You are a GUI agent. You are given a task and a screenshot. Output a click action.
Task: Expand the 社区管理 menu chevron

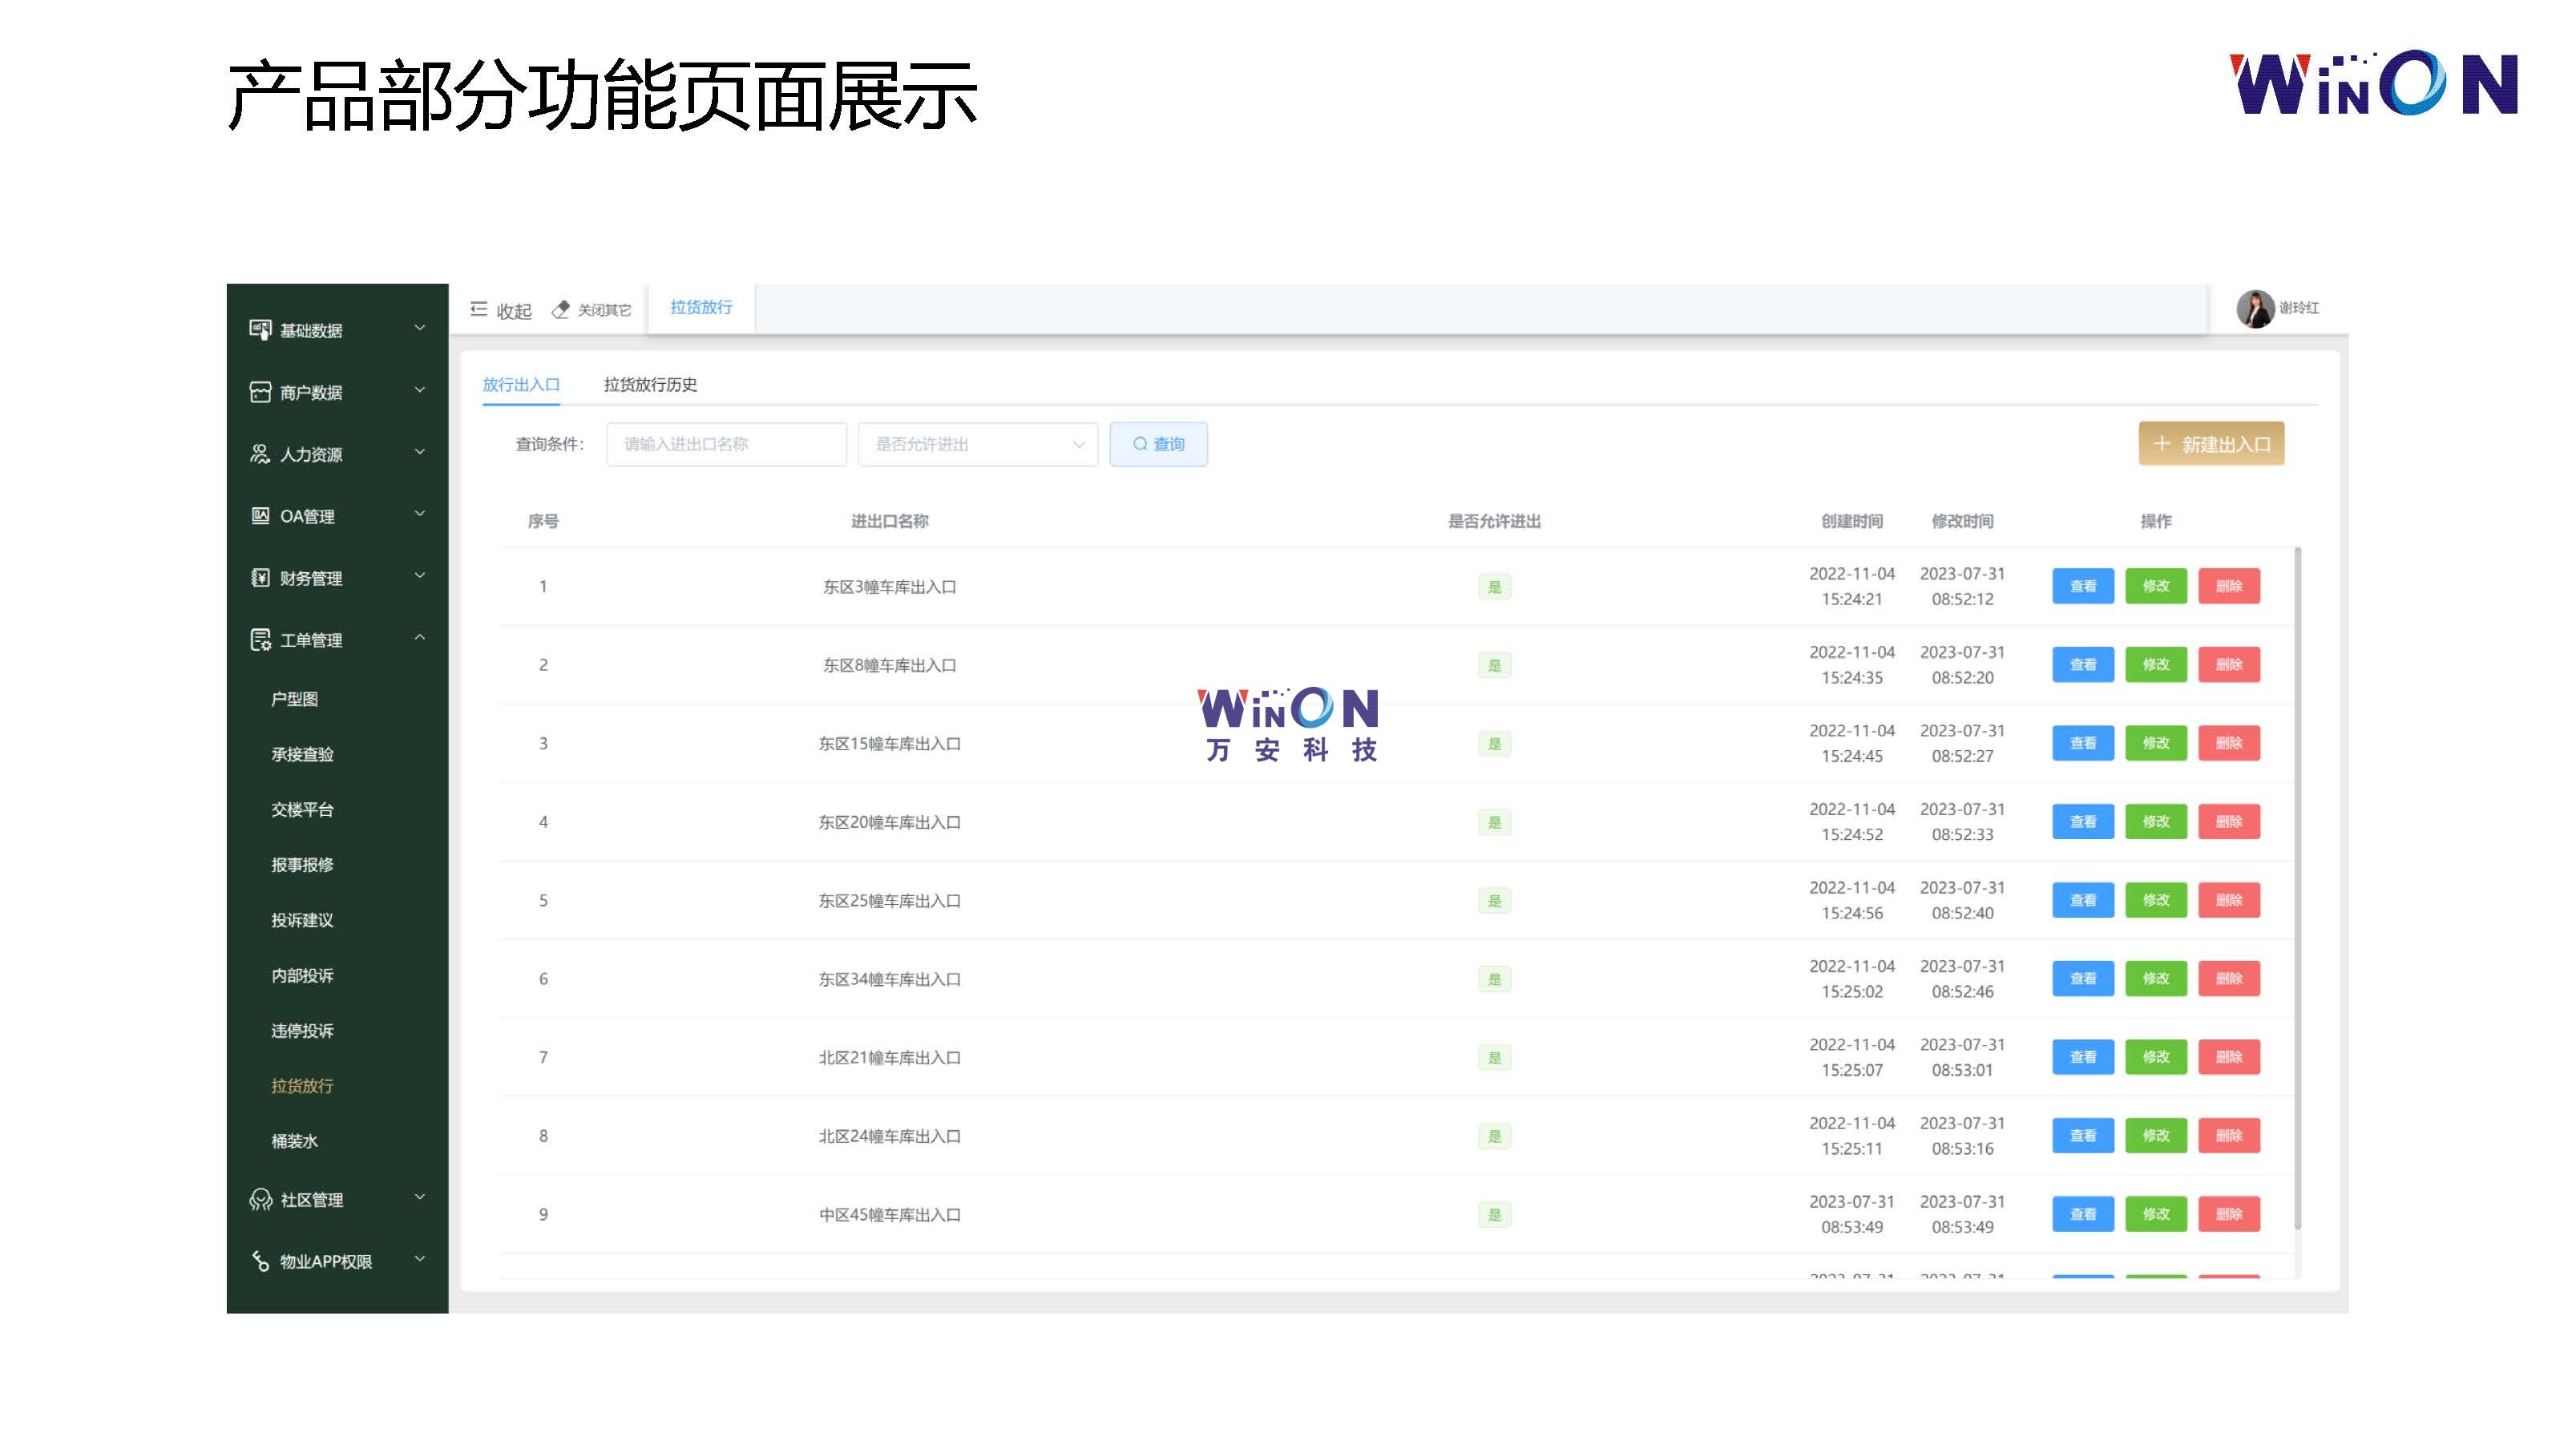420,1197
